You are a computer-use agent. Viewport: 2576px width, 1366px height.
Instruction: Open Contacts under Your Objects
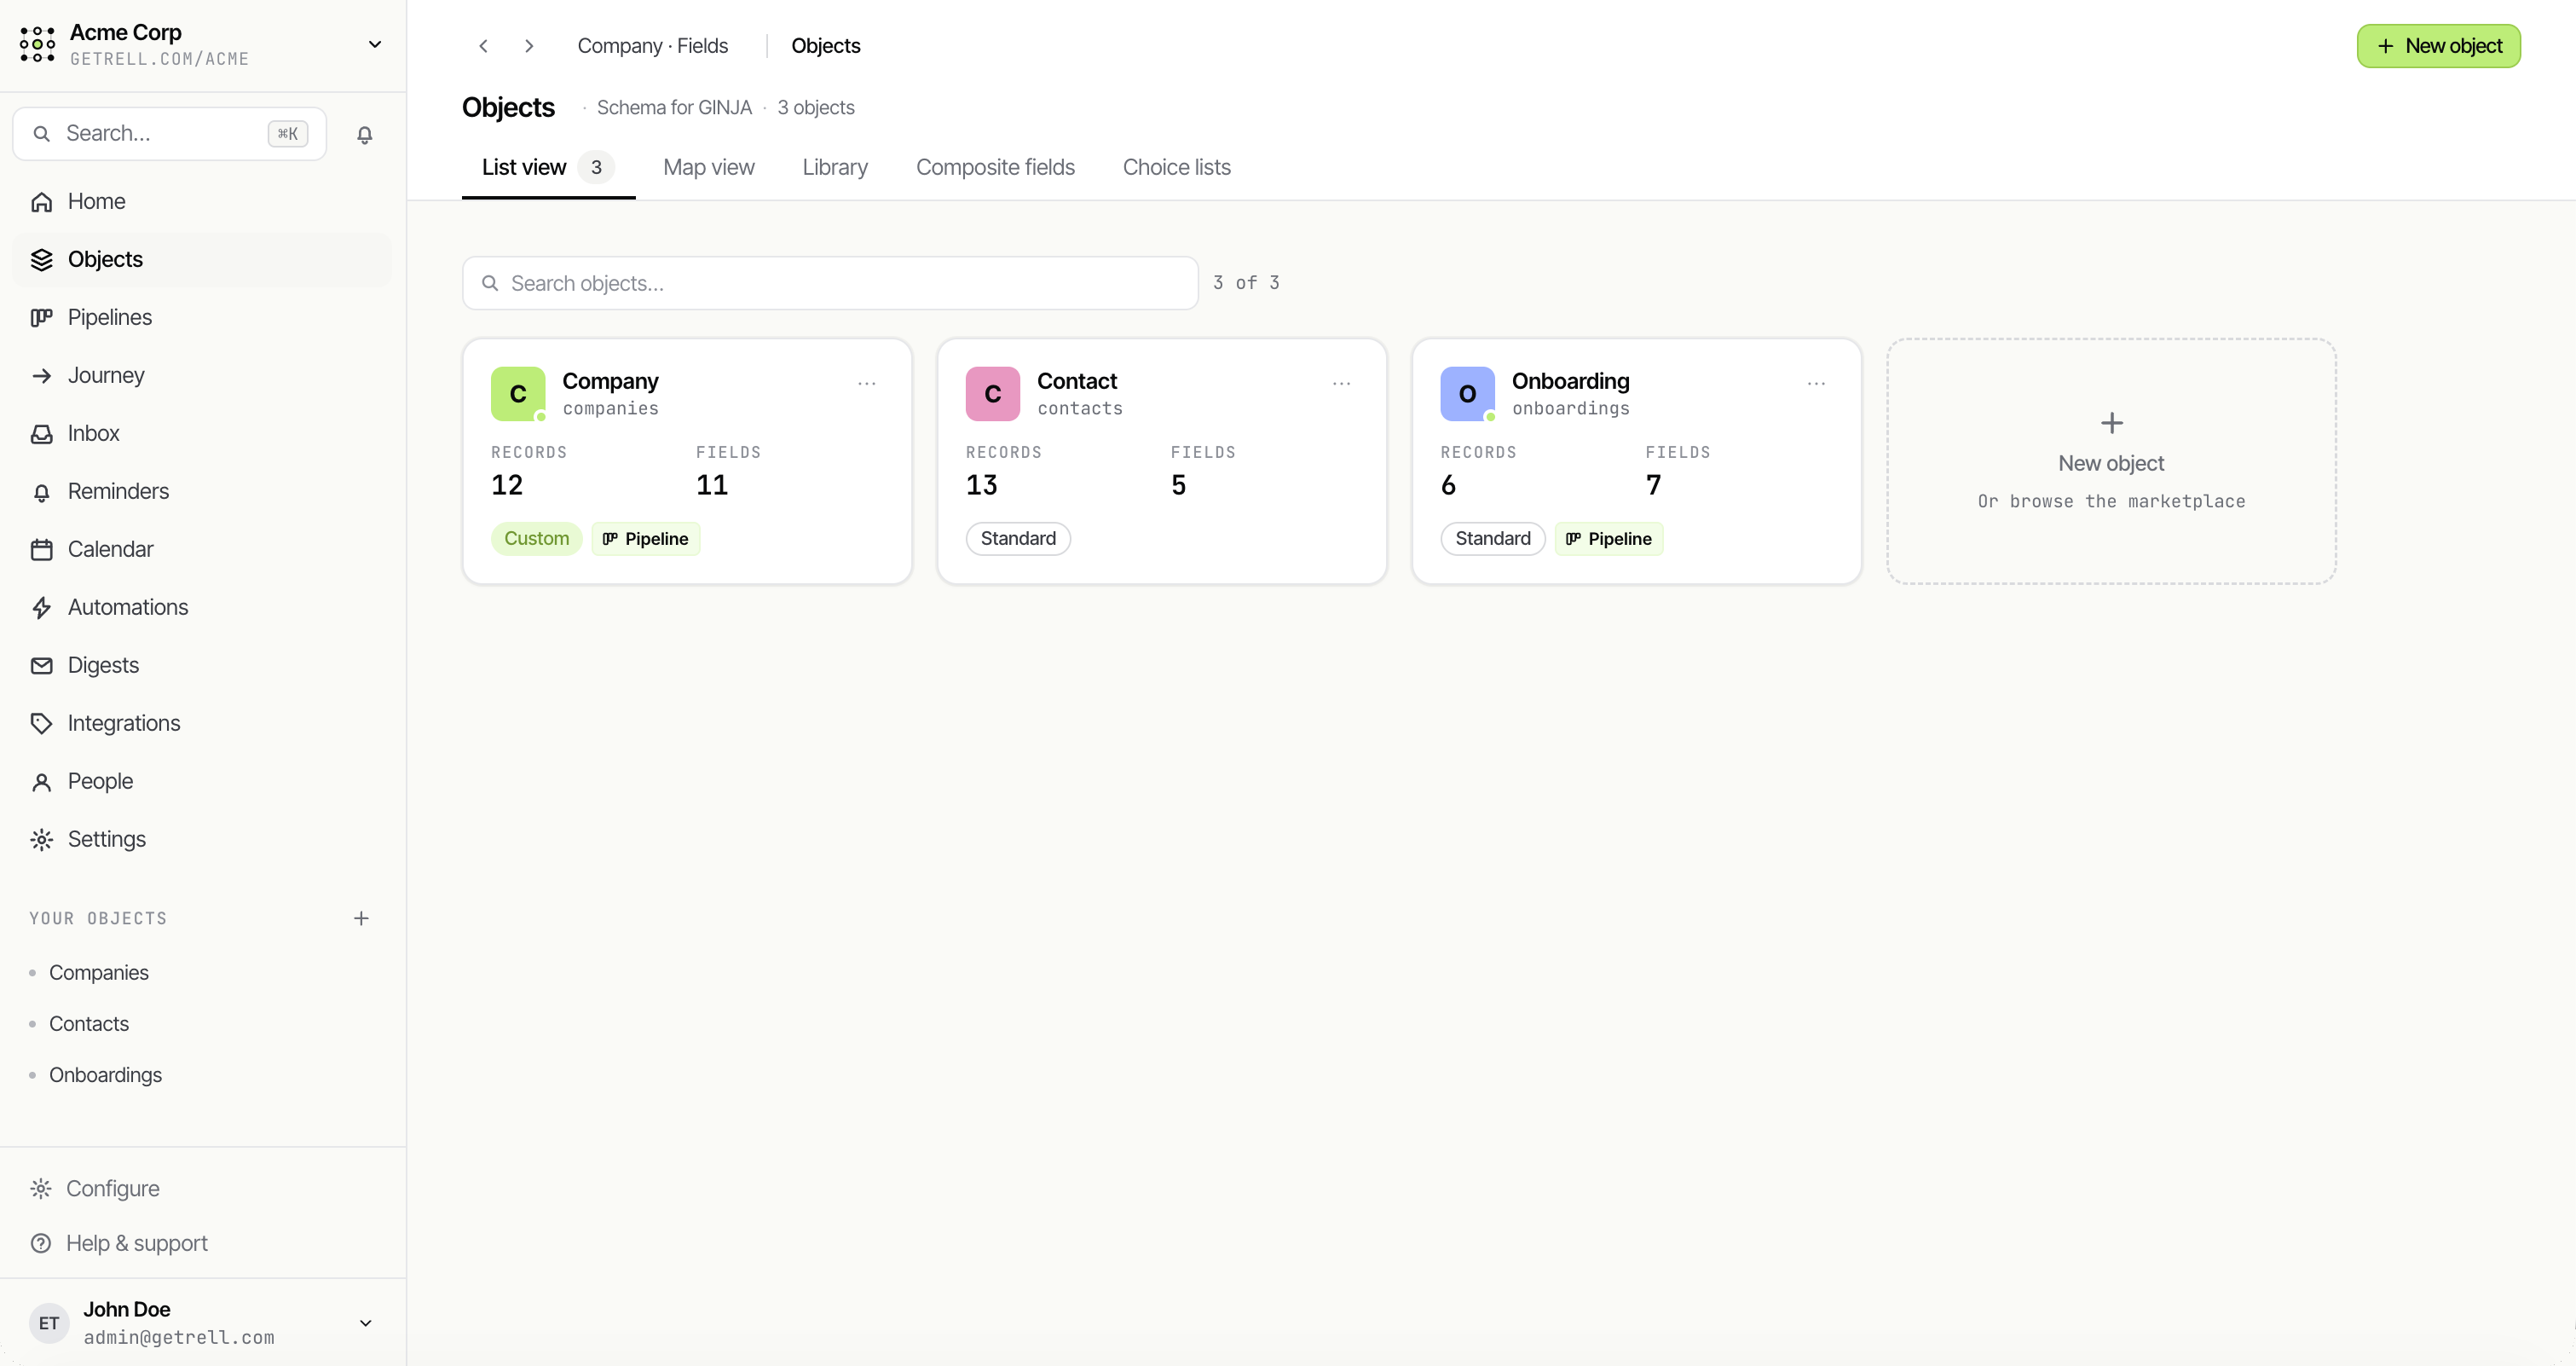[x=89, y=1023]
